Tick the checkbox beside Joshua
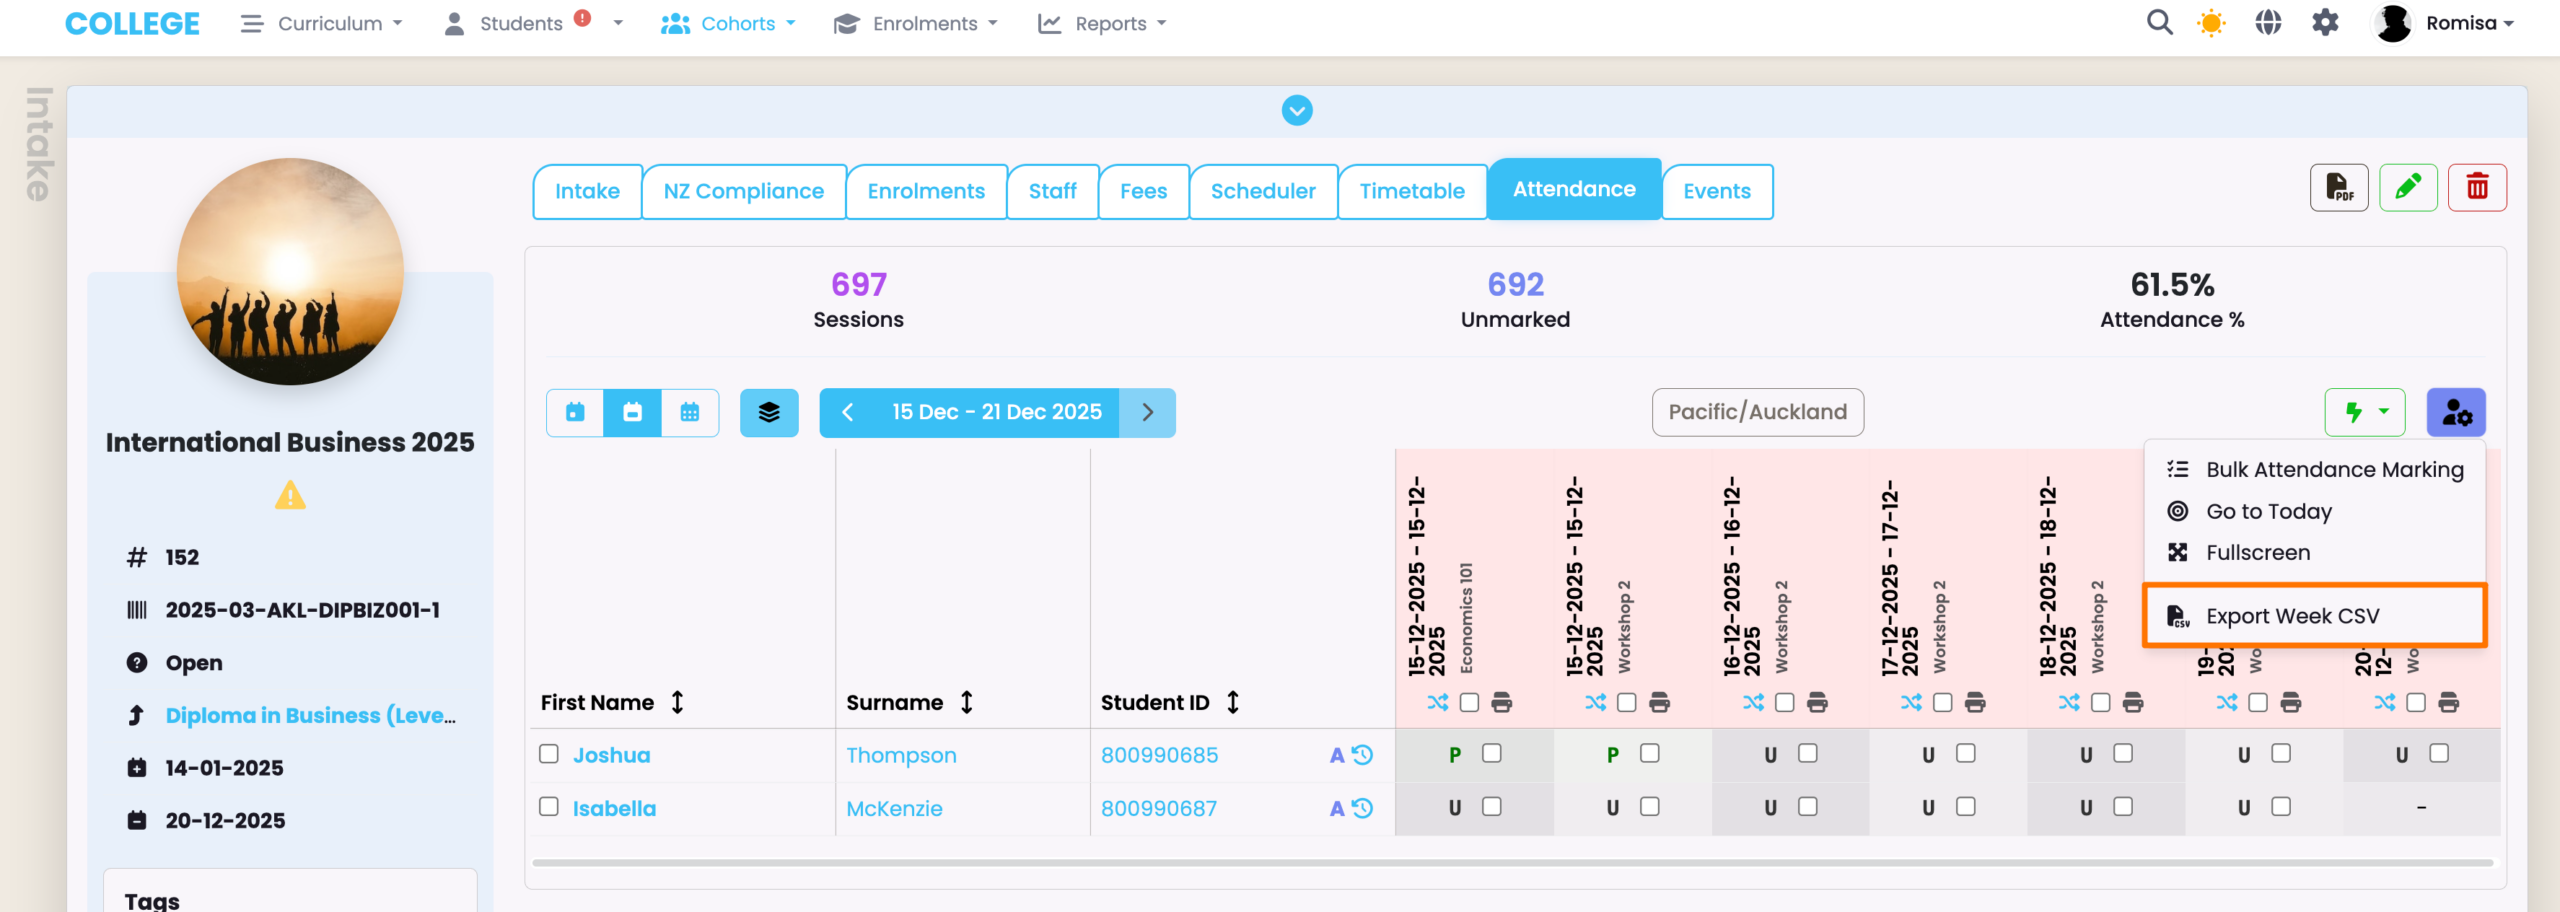The image size is (2560, 912). [549, 754]
